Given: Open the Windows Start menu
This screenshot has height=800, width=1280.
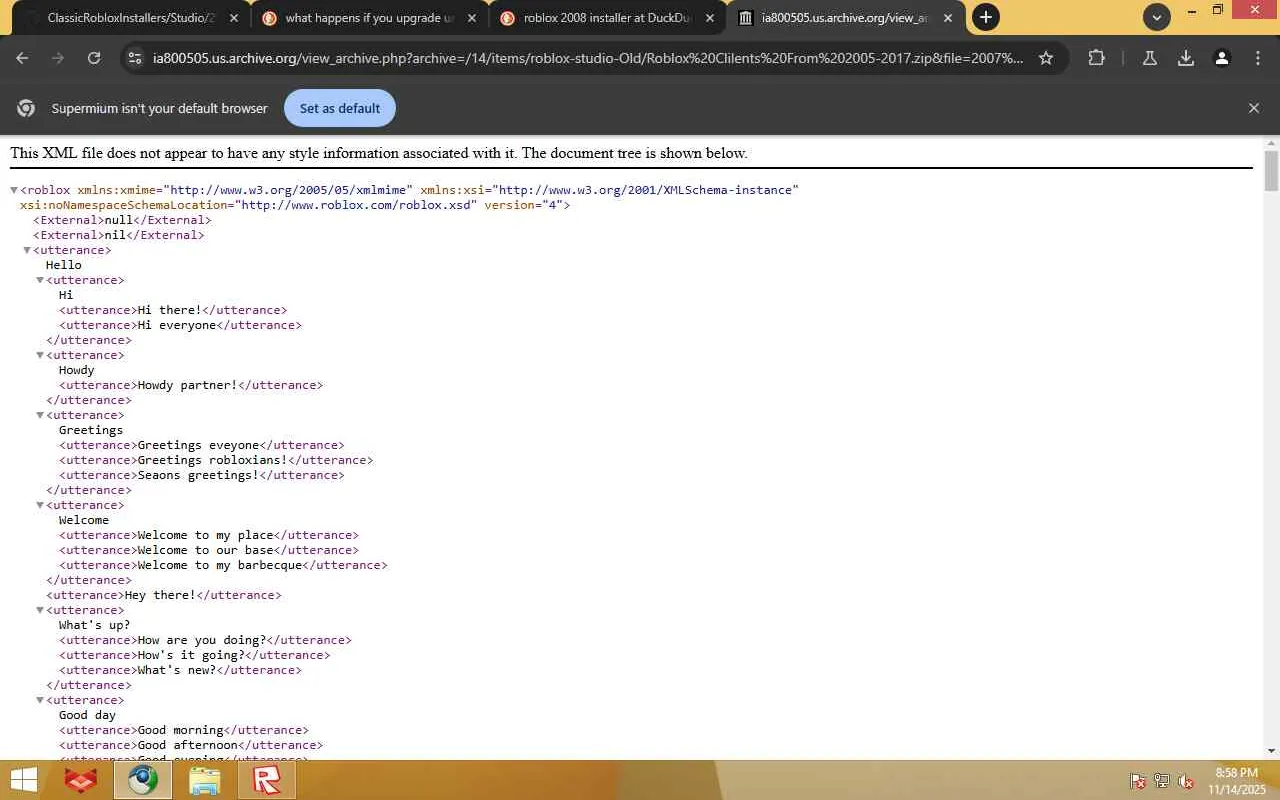Looking at the screenshot, I should coord(24,780).
